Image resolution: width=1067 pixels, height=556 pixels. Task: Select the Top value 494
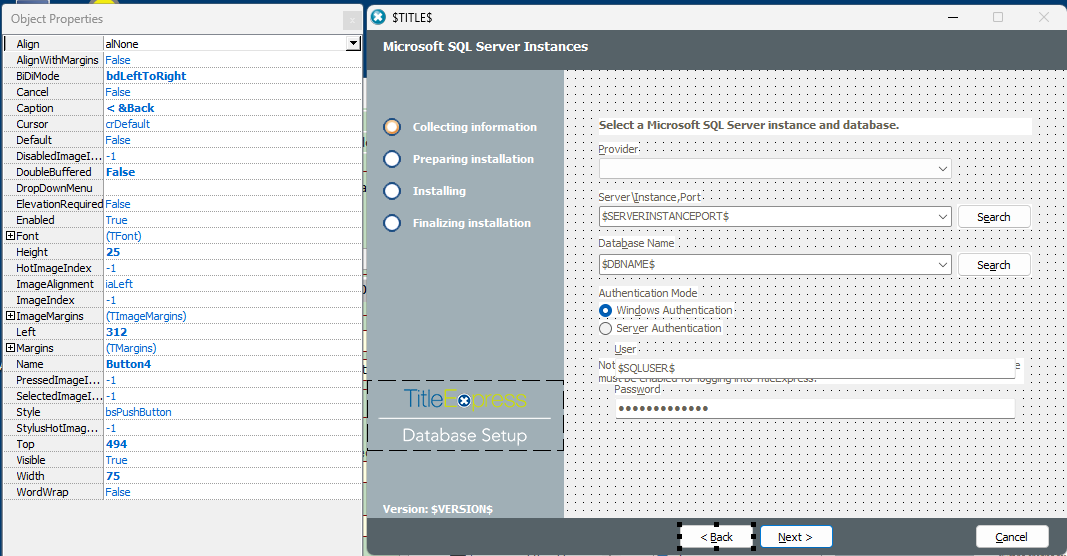116,444
